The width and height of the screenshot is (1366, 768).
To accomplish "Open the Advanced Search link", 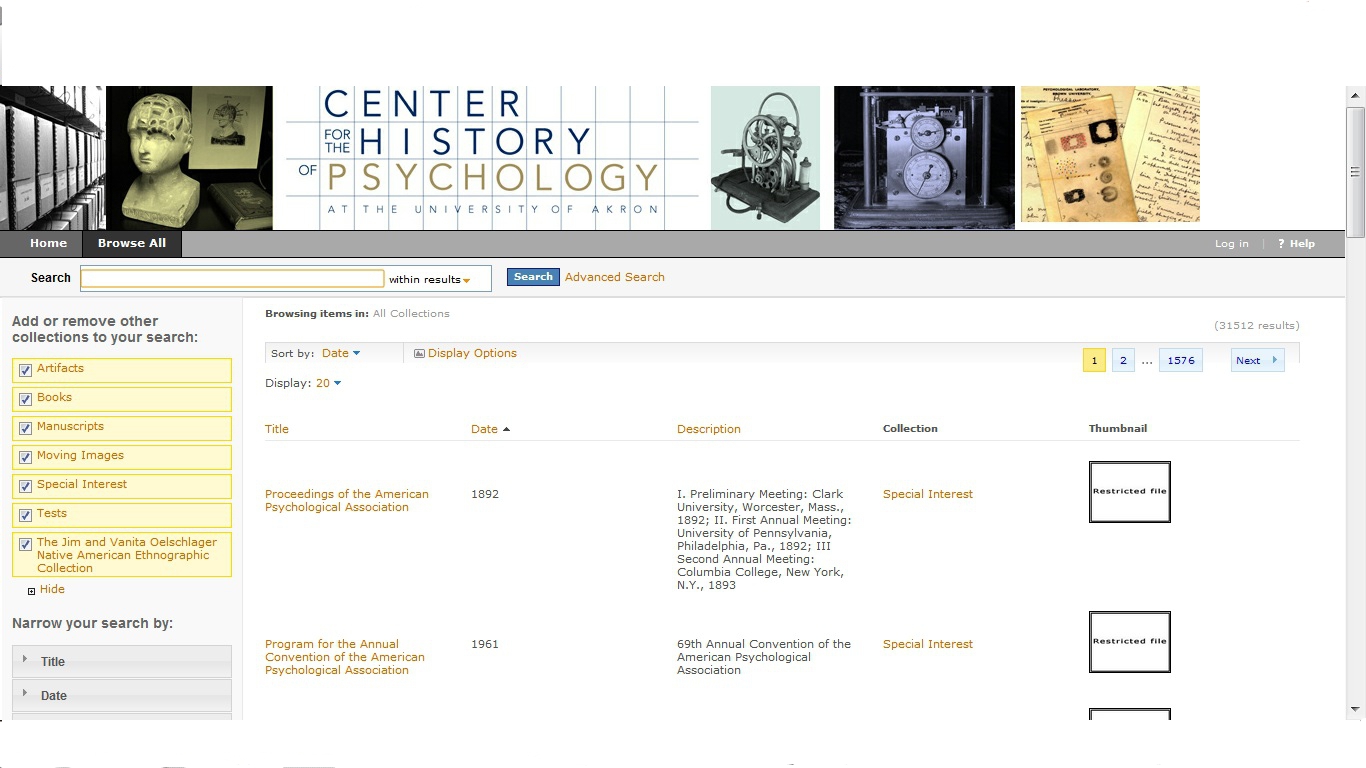I will pyautogui.click(x=614, y=278).
